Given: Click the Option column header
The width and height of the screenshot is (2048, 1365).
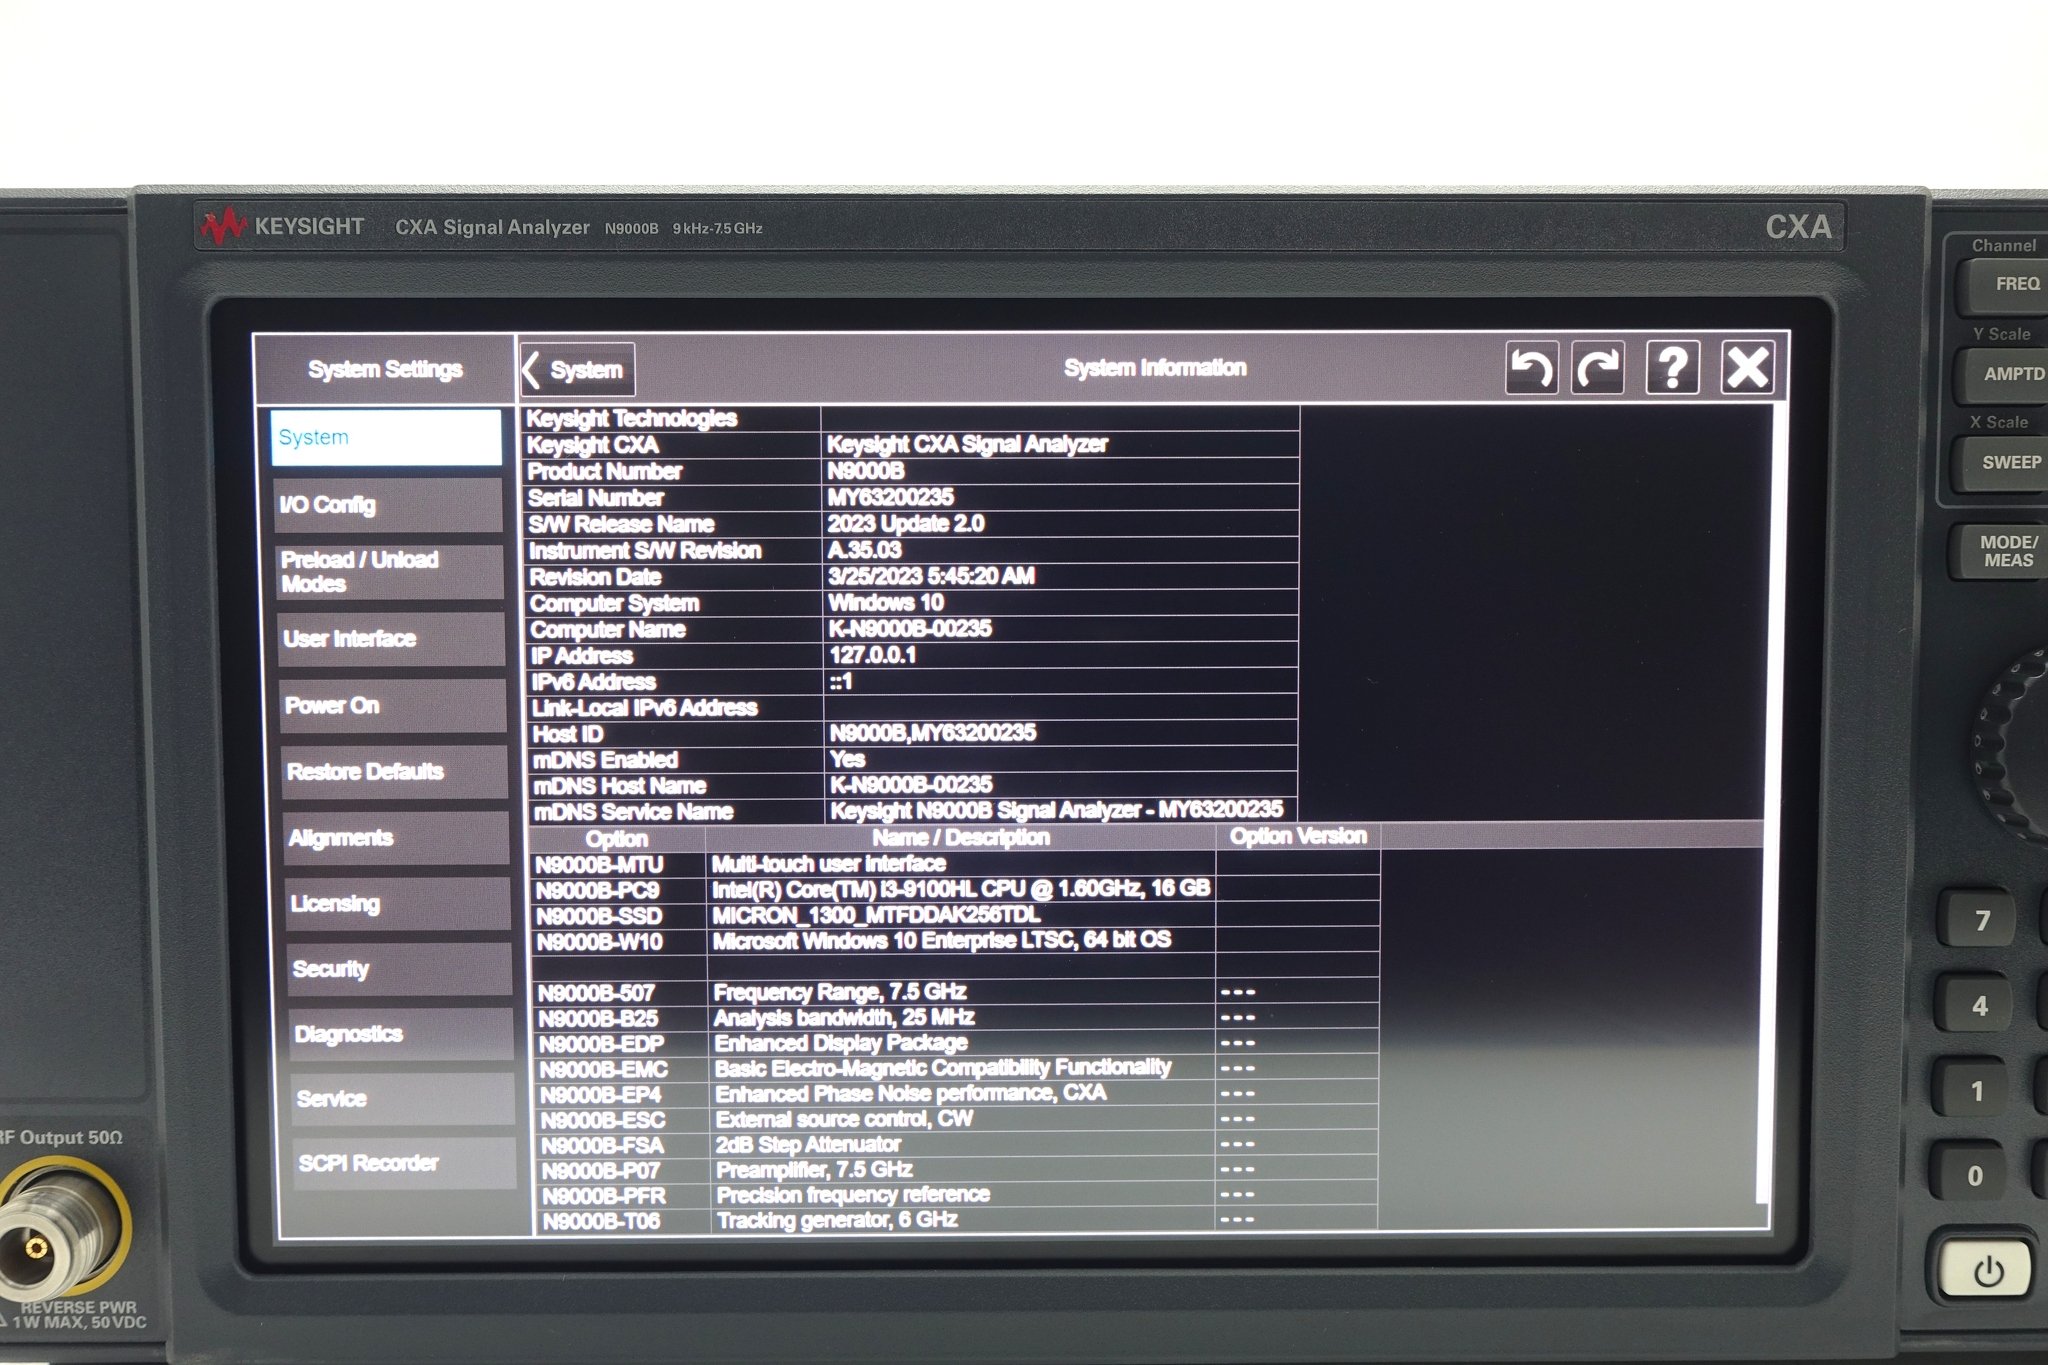Looking at the screenshot, I should pyautogui.click(x=616, y=839).
